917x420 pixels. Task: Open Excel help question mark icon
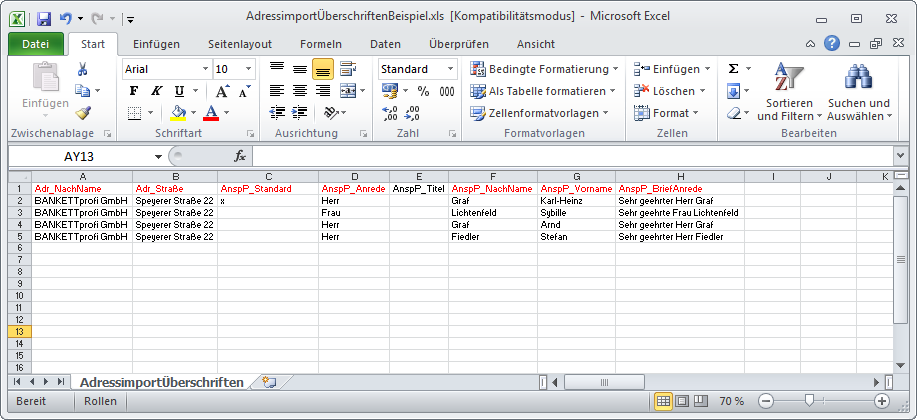click(832, 43)
